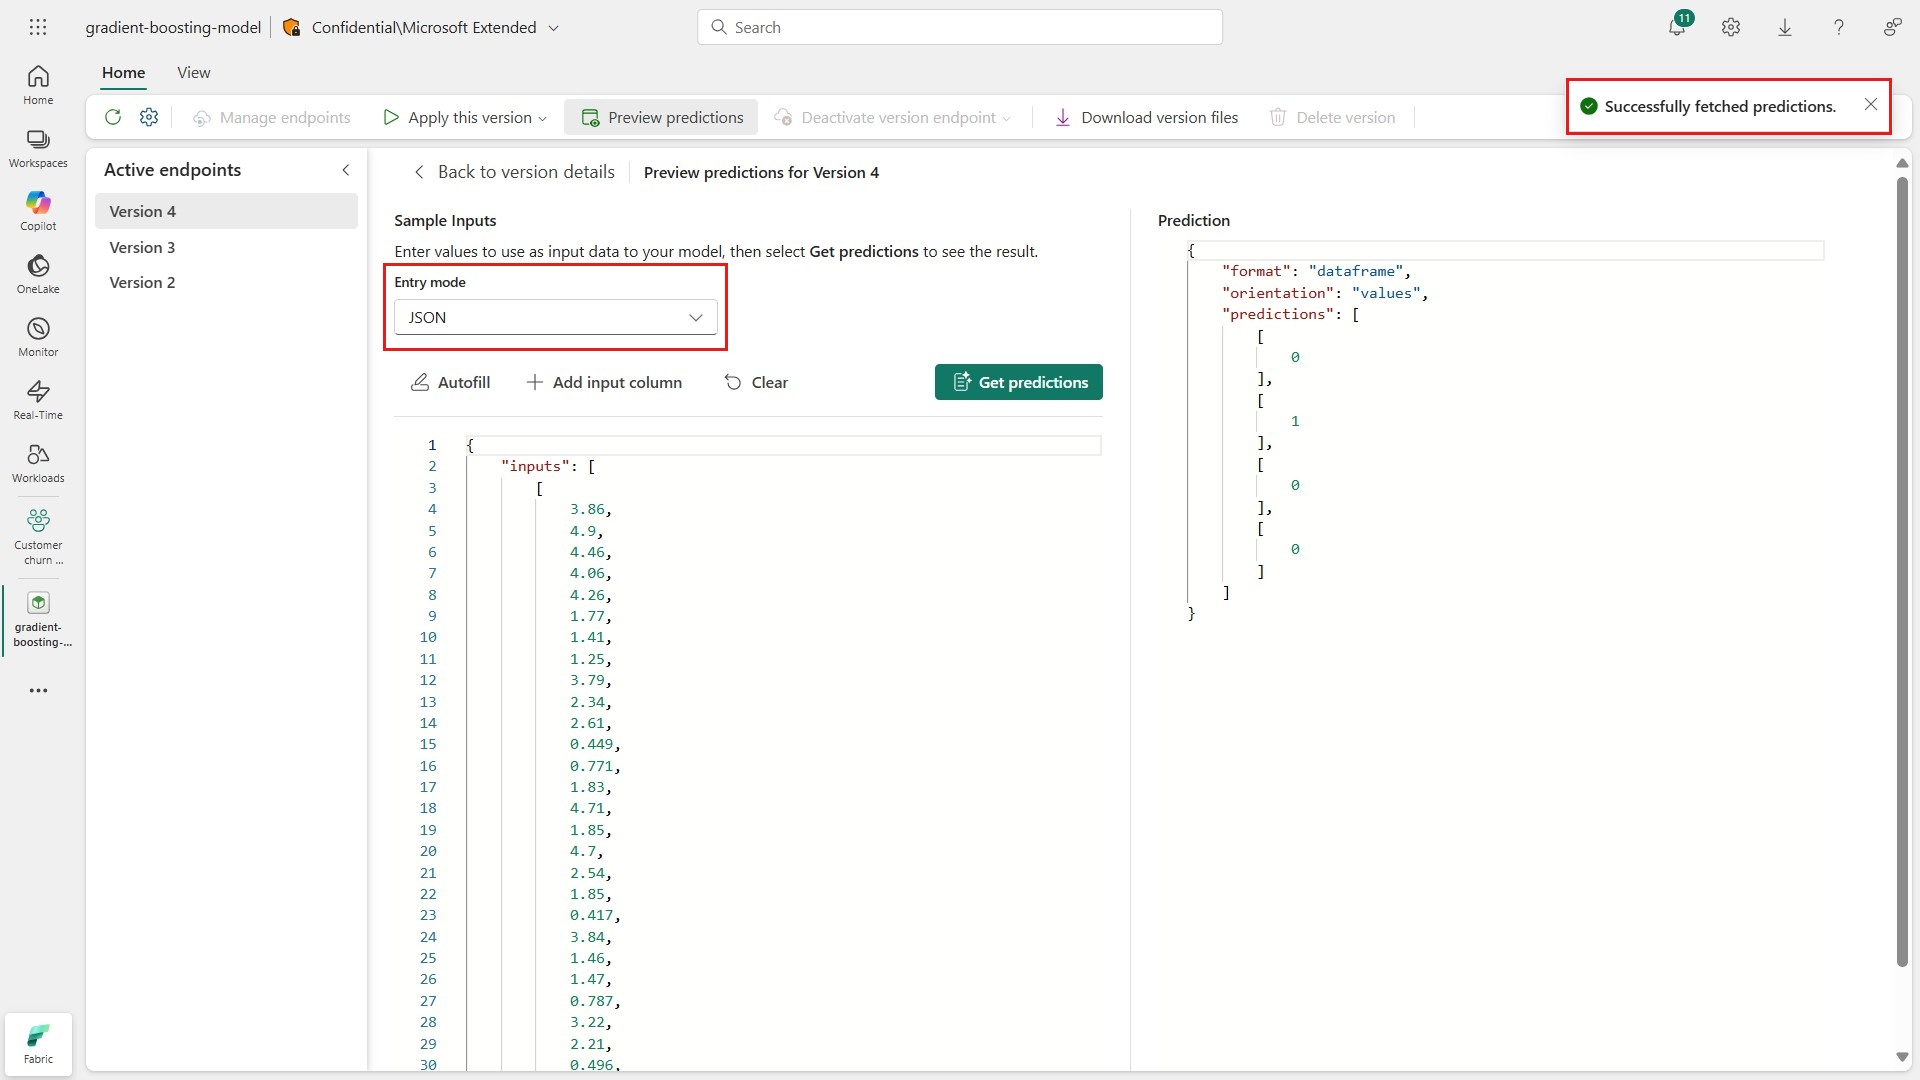The height and width of the screenshot is (1080, 1920).
Task: Switch to the View tab
Action: pyautogui.click(x=193, y=72)
